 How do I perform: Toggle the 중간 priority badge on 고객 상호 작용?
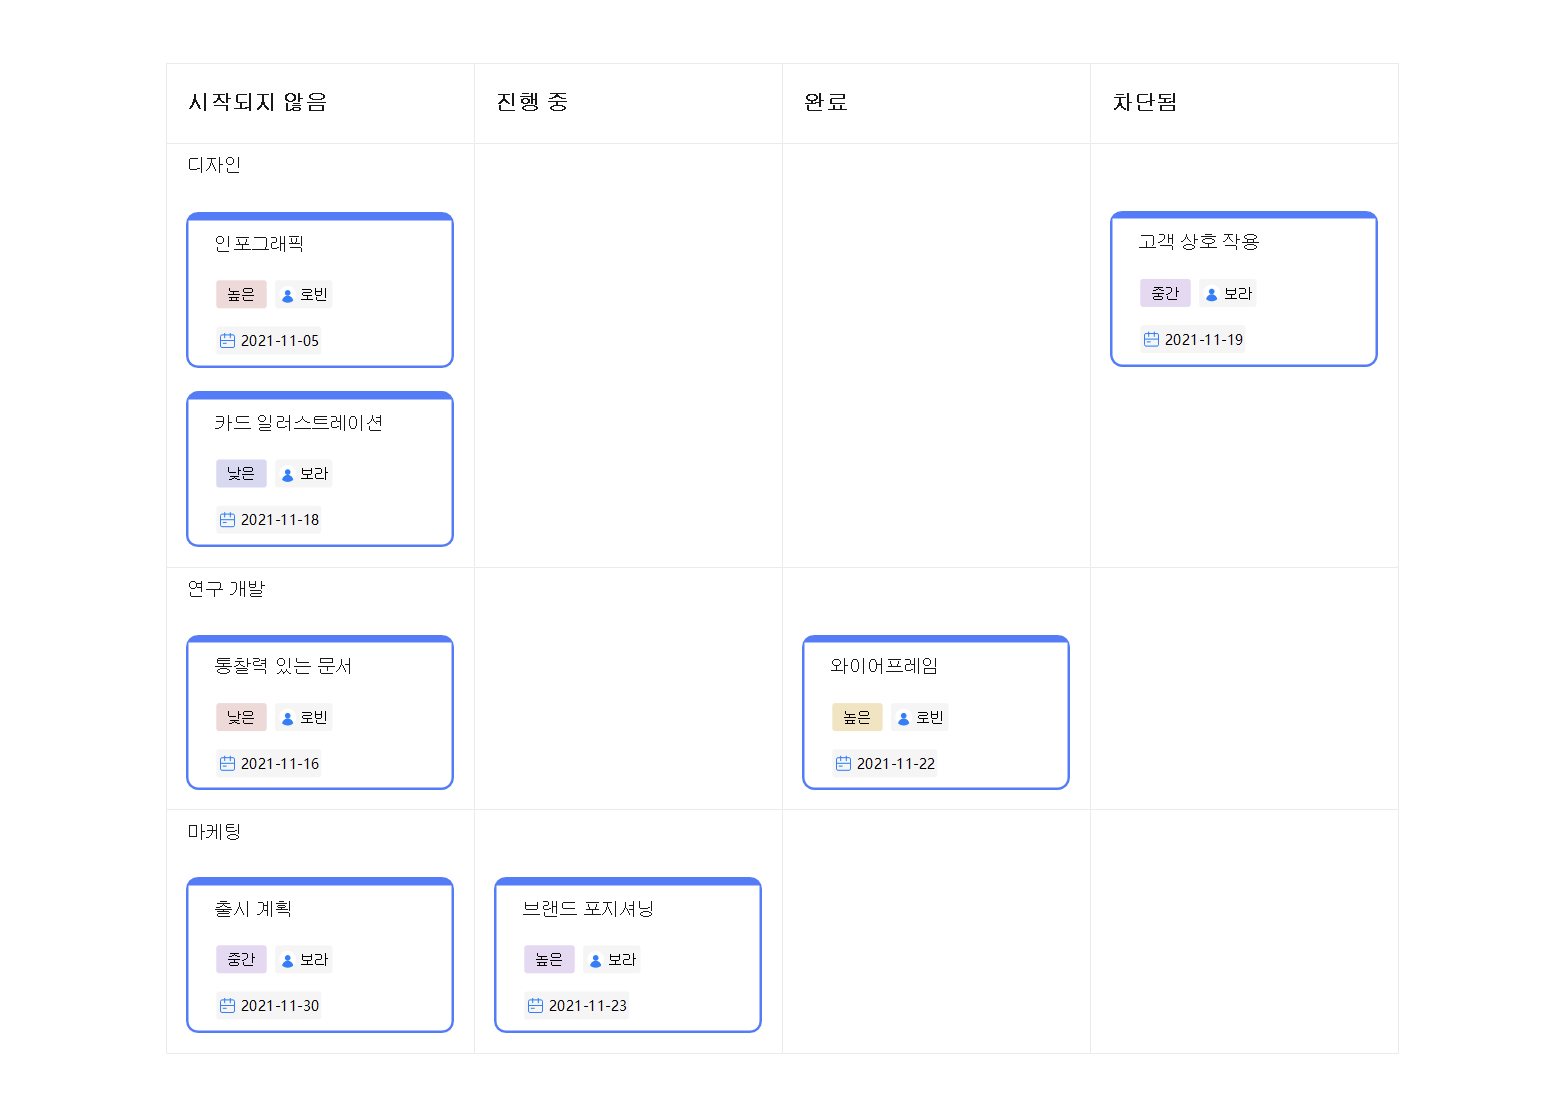pyautogui.click(x=1165, y=293)
